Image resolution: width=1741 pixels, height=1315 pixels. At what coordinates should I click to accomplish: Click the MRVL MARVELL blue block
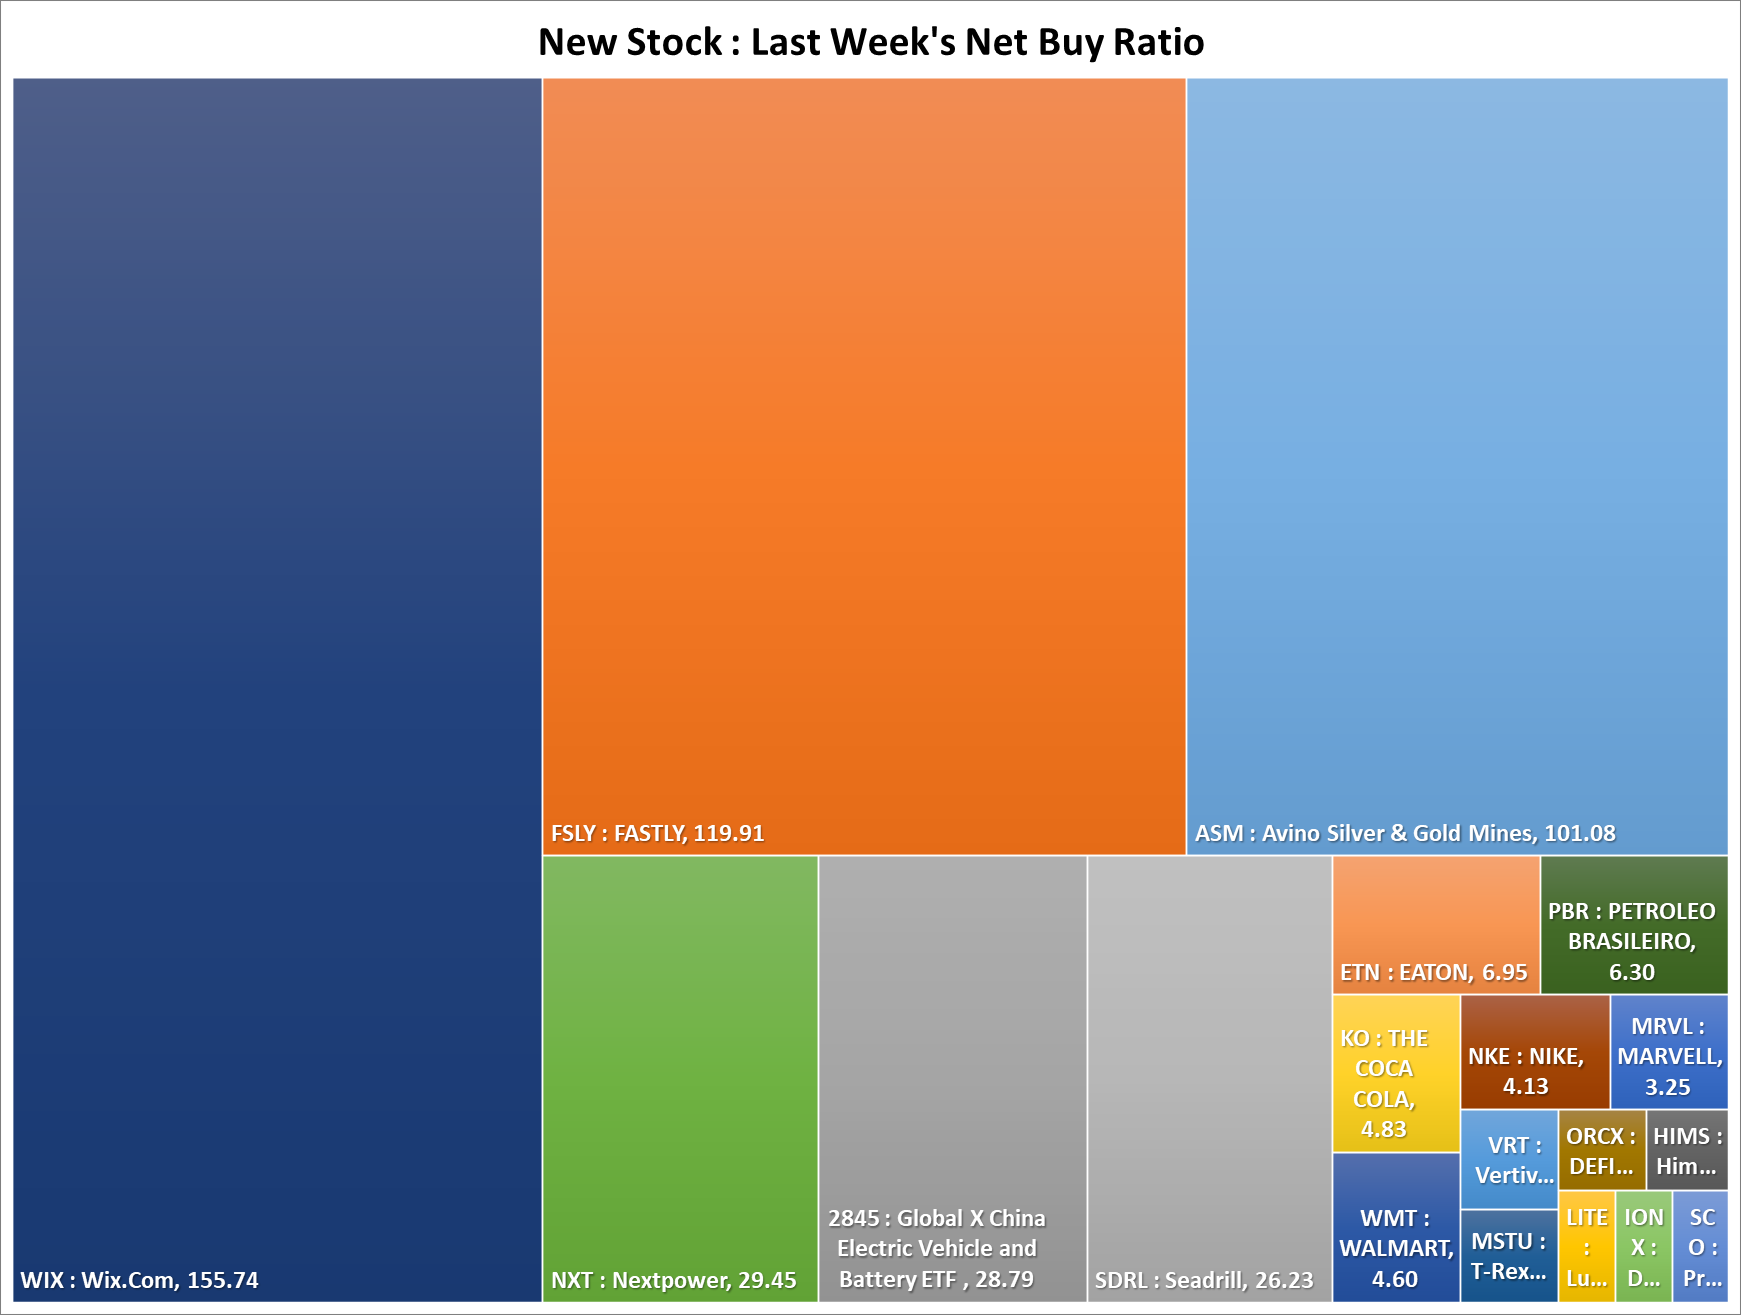(x=1669, y=1052)
